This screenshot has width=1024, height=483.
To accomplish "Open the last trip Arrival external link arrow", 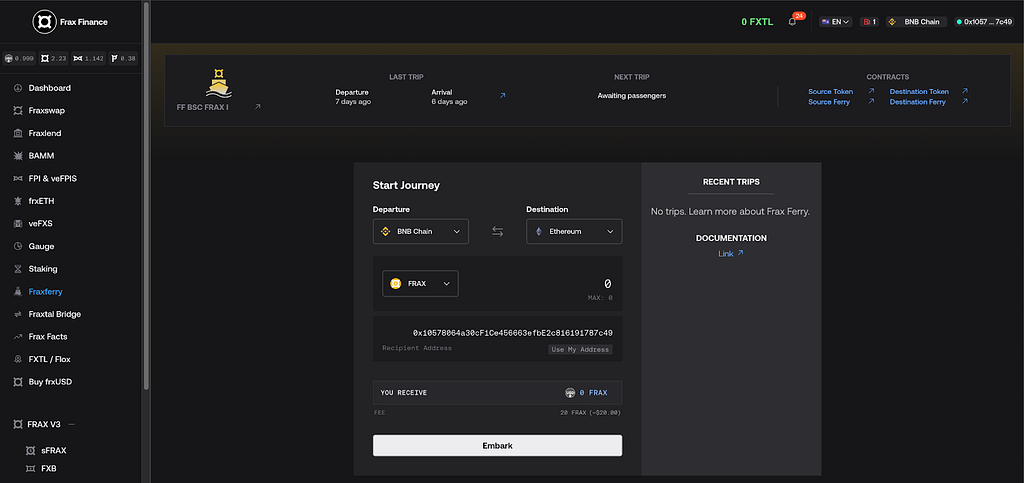I will [502, 95].
